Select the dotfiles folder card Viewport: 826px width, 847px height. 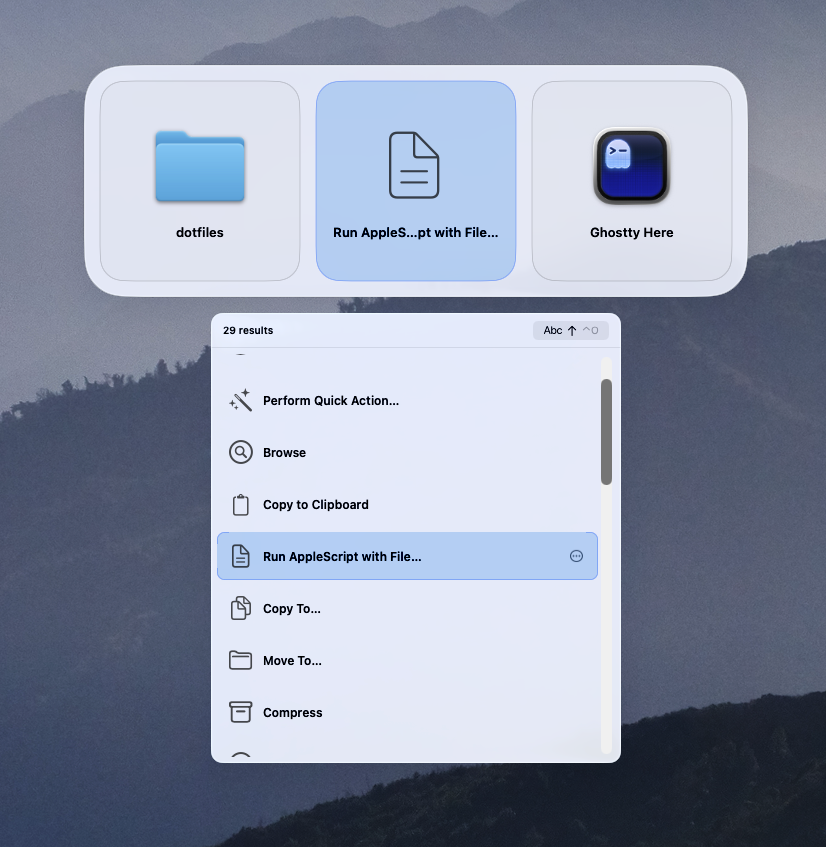tap(200, 181)
